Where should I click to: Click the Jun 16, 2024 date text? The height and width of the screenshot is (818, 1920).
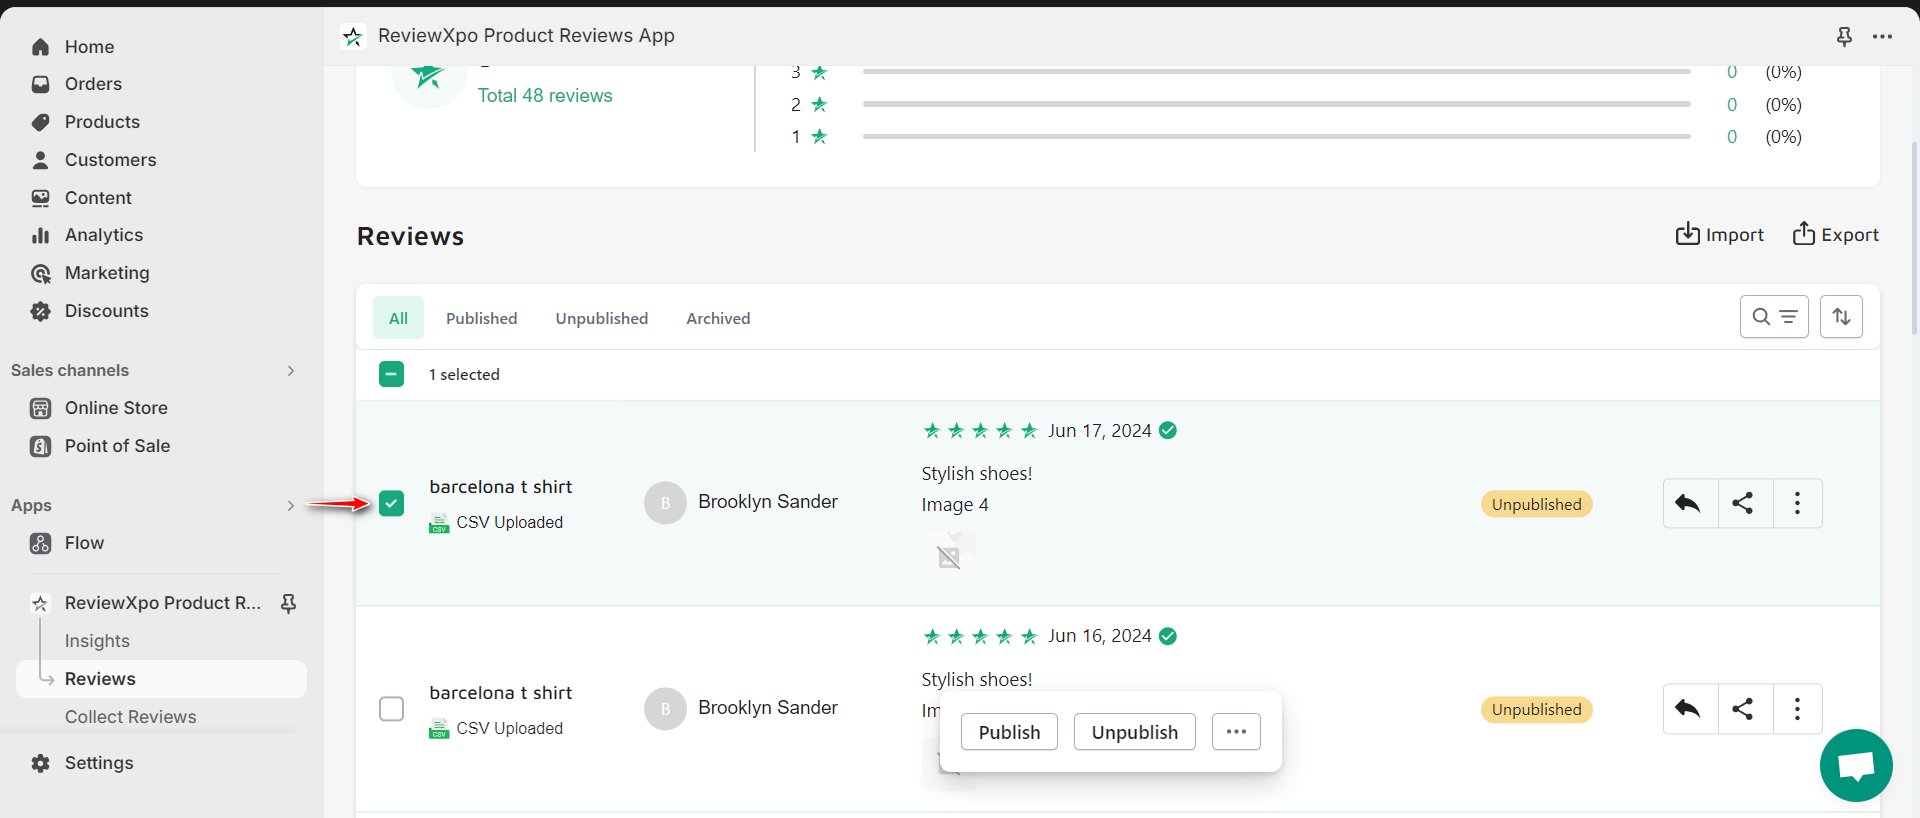click(1099, 636)
